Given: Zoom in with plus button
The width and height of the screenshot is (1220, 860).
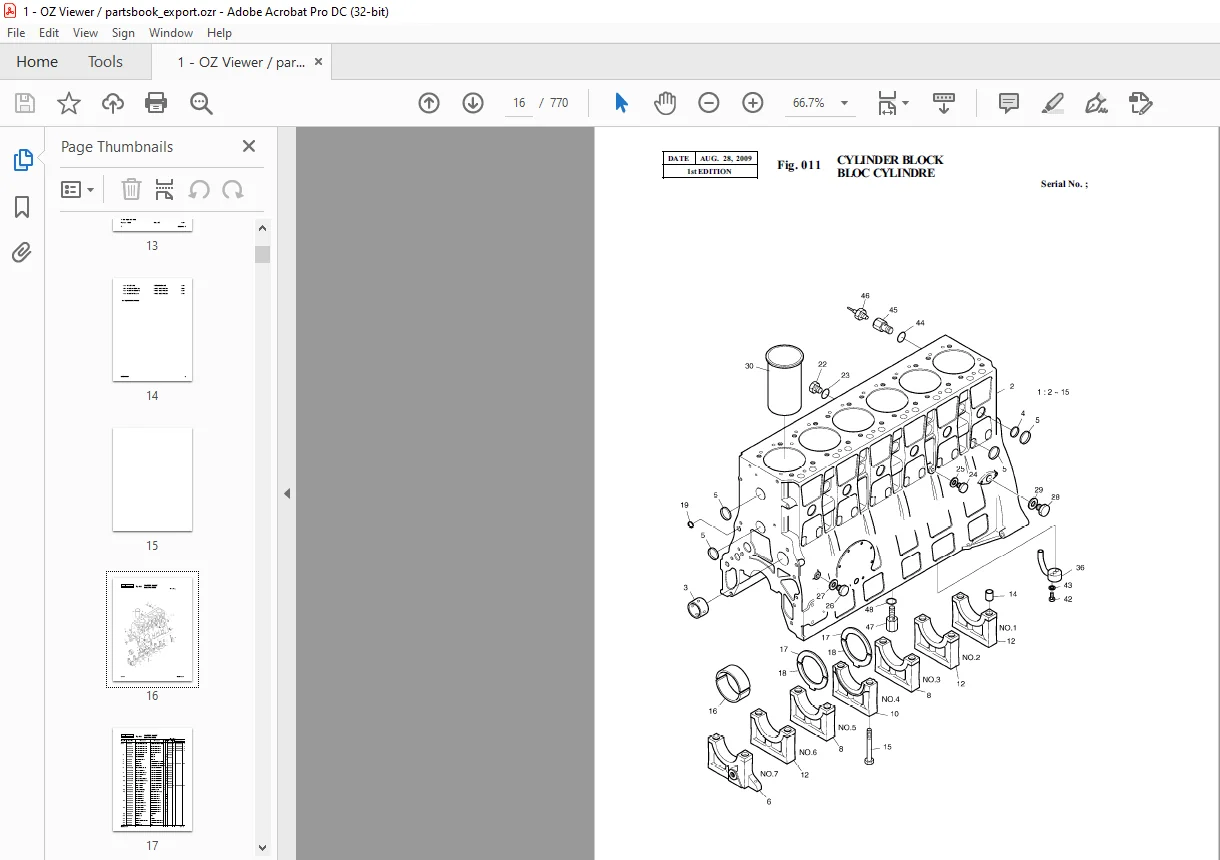Looking at the screenshot, I should point(753,103).
